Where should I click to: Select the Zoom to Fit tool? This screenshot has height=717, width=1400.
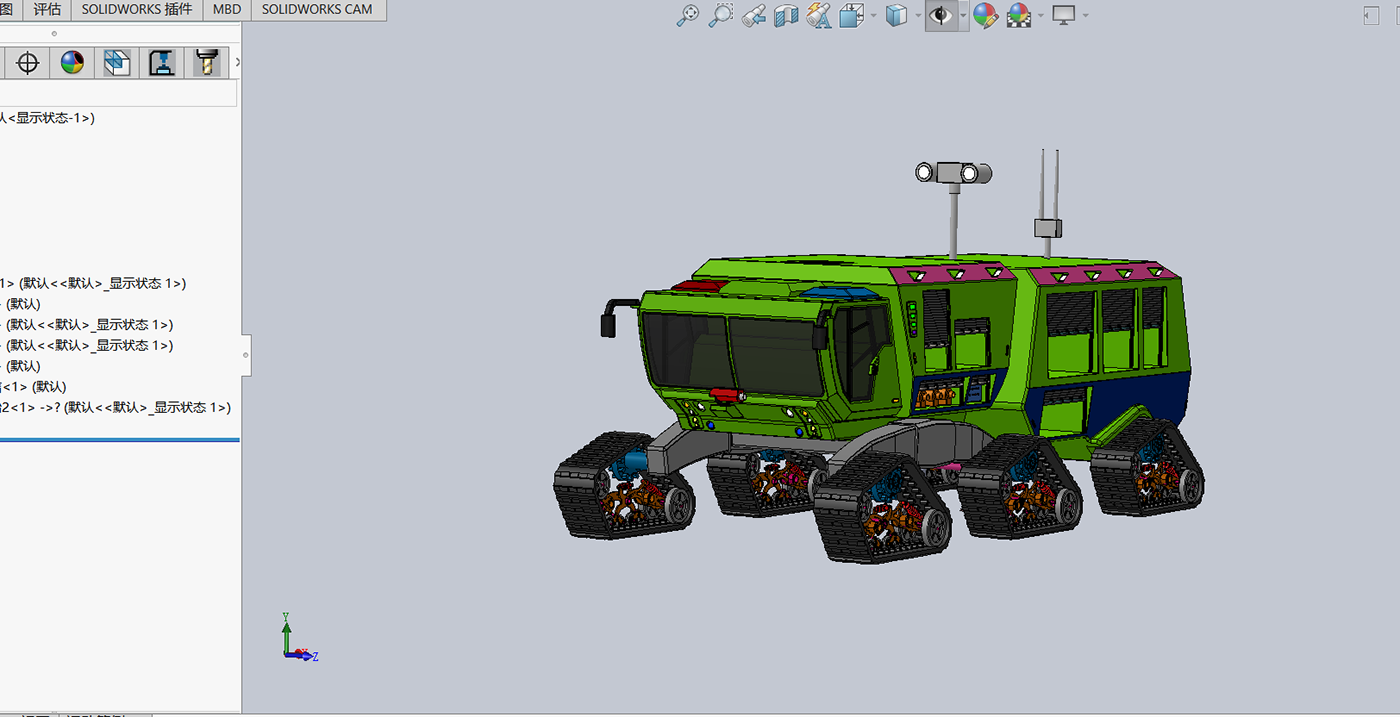tap(688, 16)
